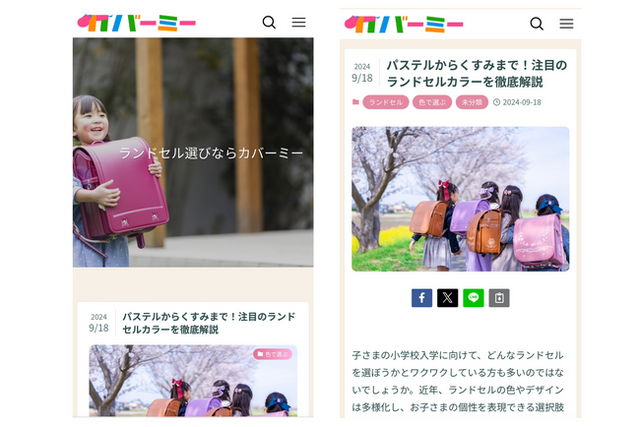
Task: Select the 未分類 category tag
Action: (472, 102)
